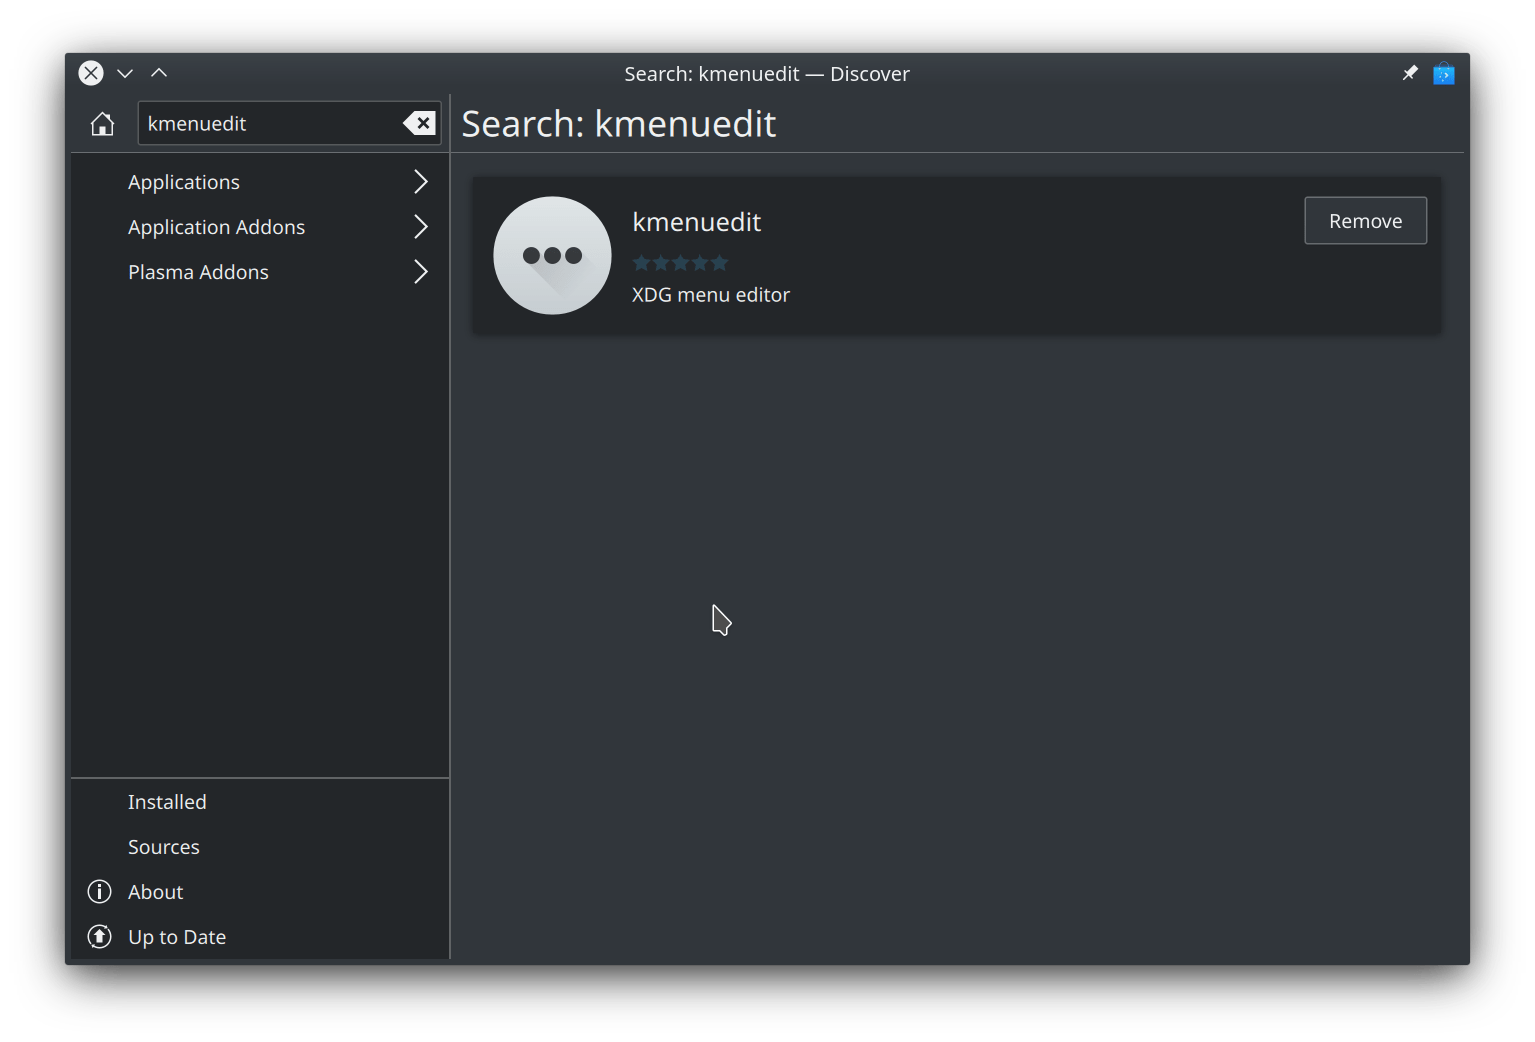
Task: Open the About page
Action: (x=260, y=892)
